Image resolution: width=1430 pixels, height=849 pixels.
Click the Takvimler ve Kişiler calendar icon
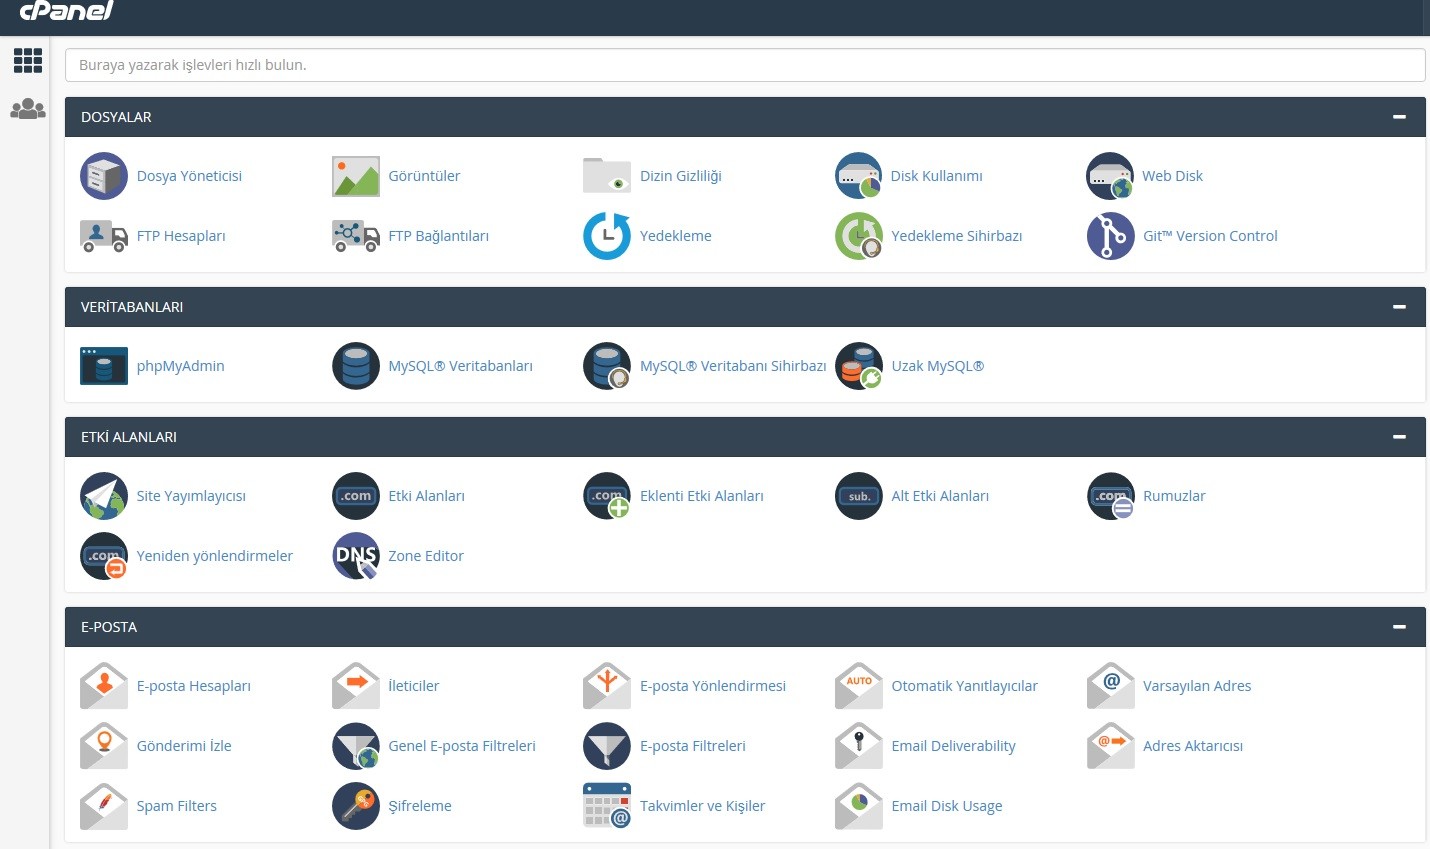tap(607, 806)
